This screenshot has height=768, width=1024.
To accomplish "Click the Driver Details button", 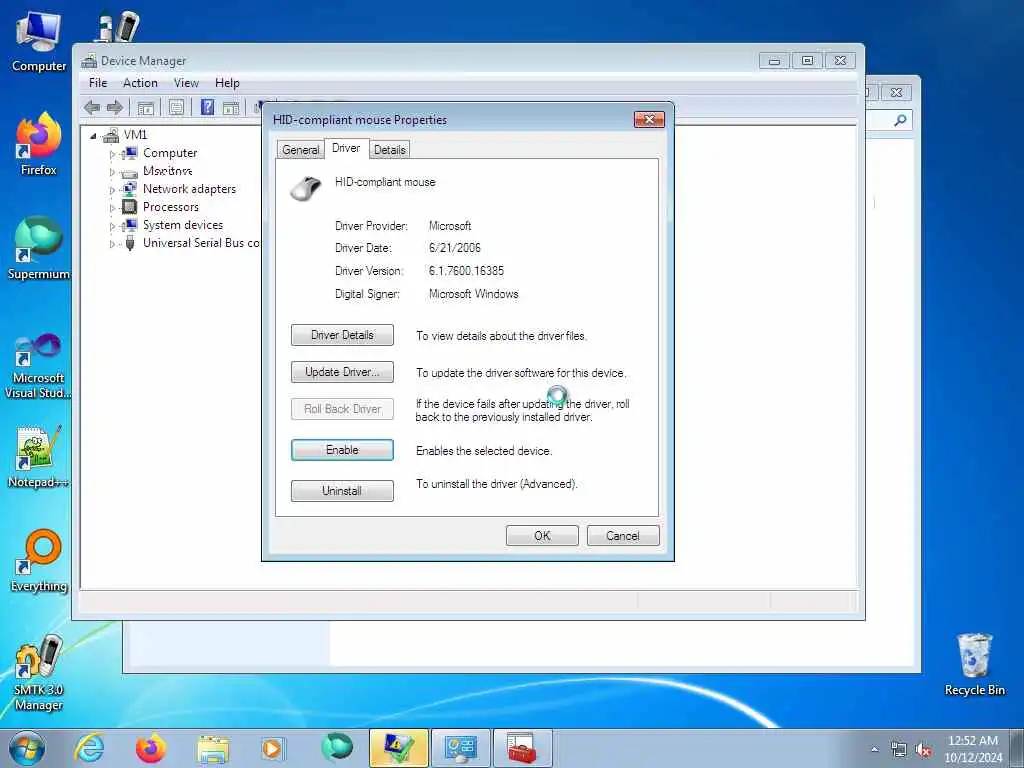I will click(x=342, y=335).
